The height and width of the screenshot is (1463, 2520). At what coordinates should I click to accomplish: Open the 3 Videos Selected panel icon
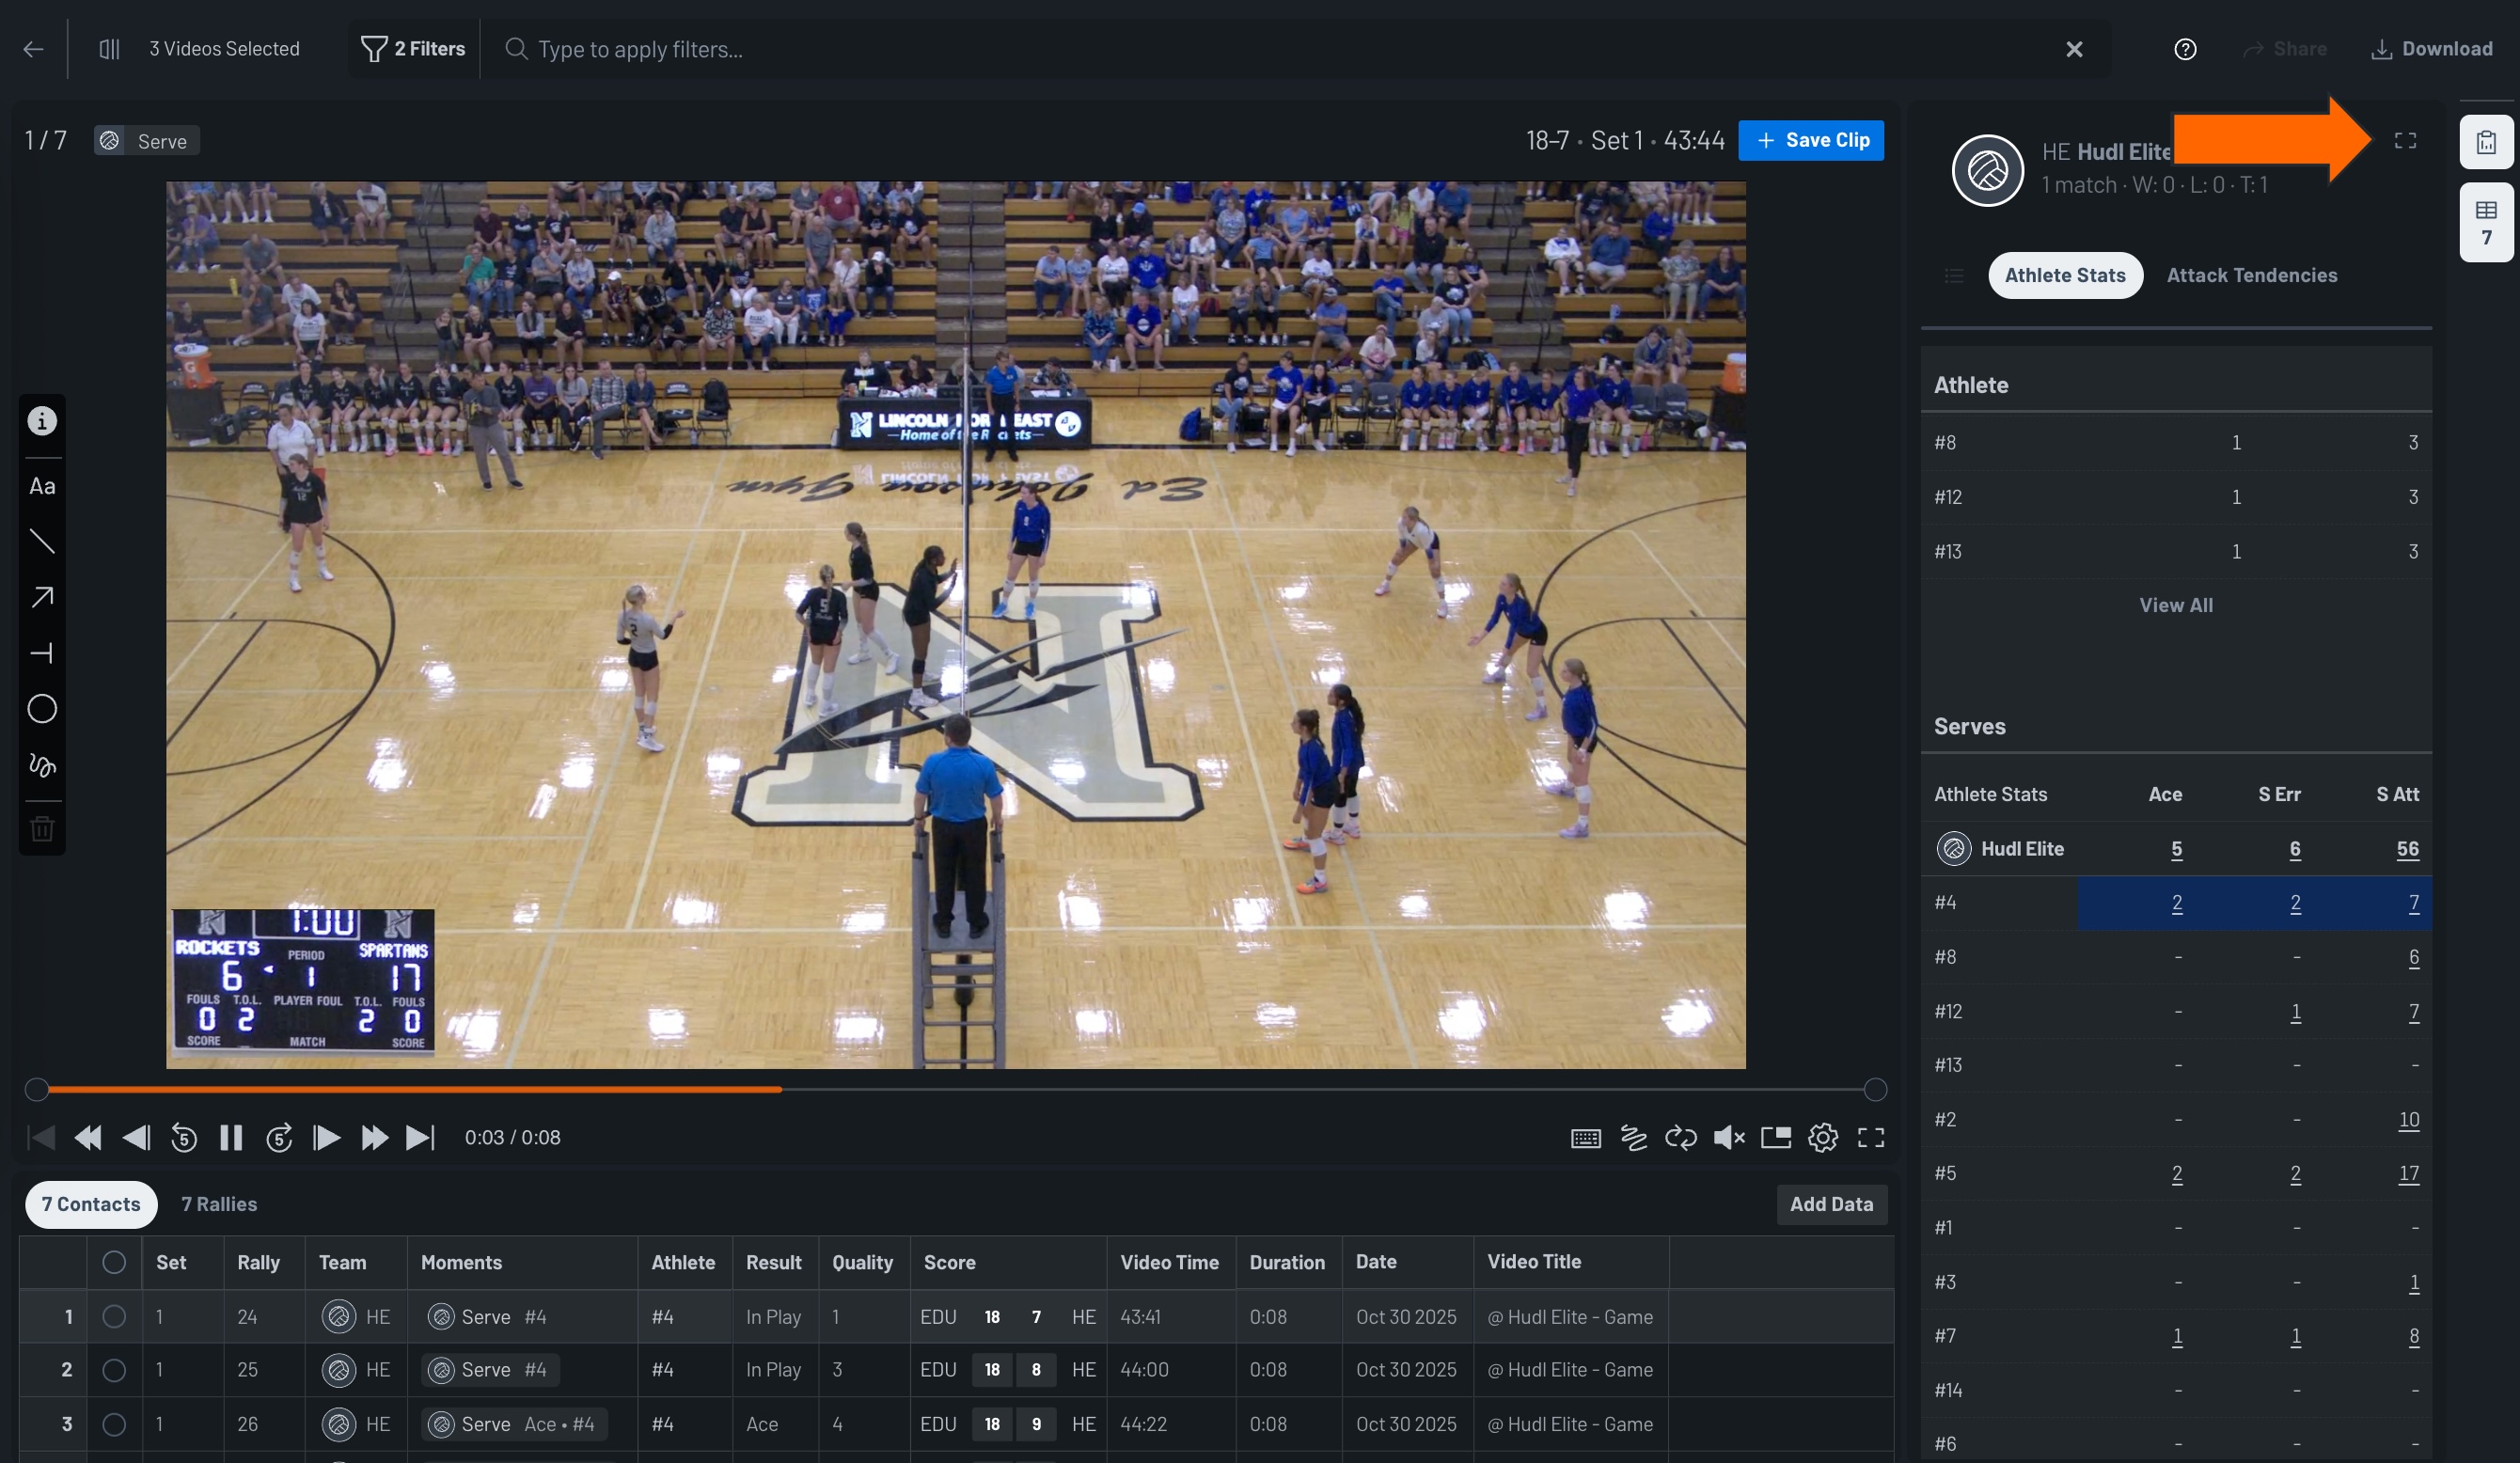(110, 49)
